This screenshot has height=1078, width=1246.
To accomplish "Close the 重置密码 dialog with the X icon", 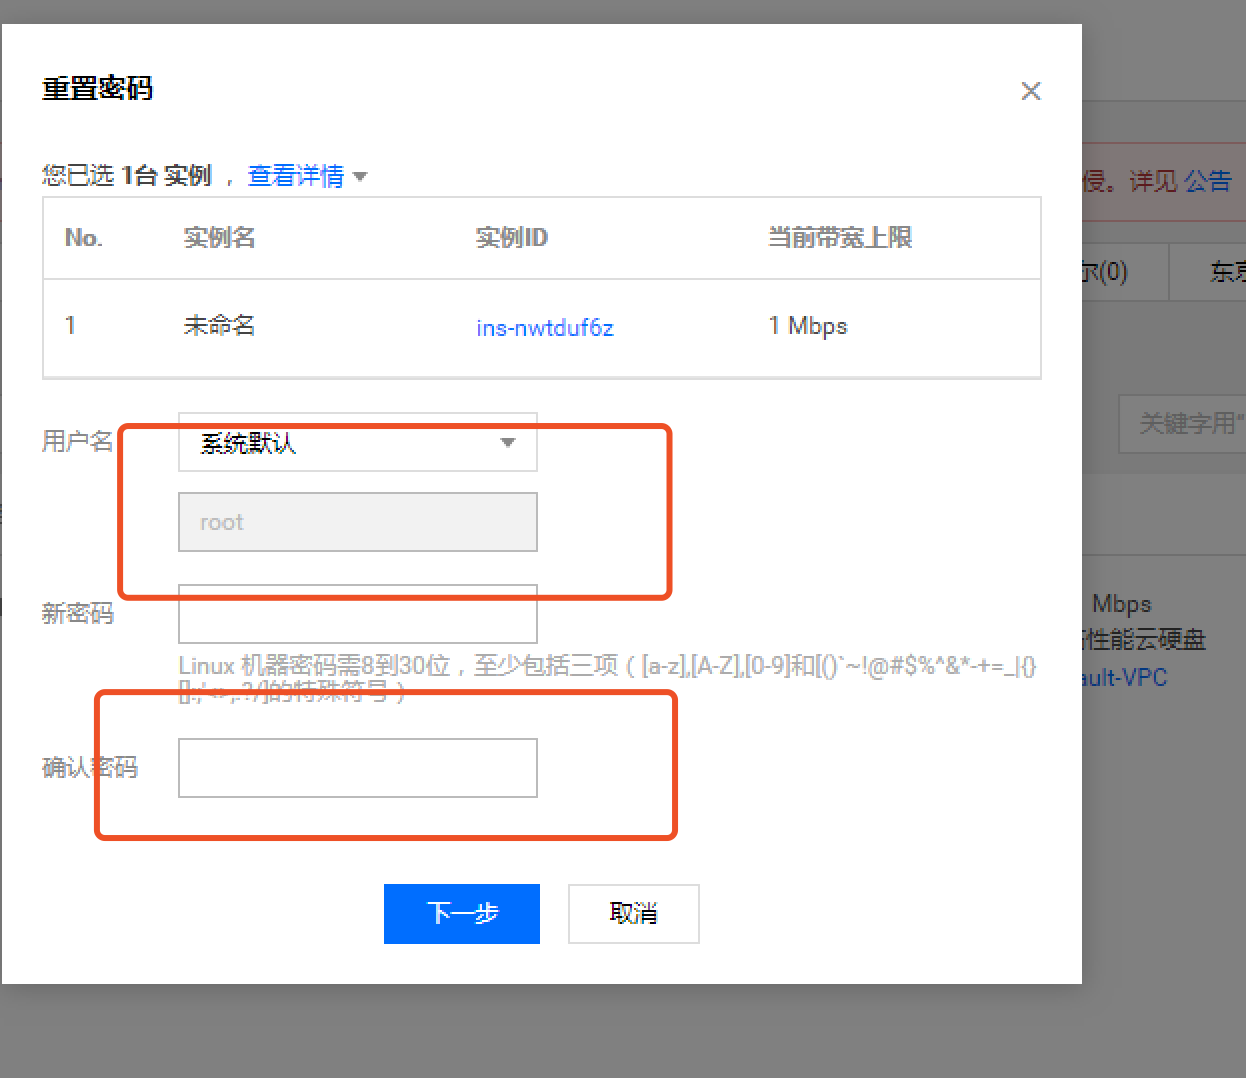I will [1031, 91].
